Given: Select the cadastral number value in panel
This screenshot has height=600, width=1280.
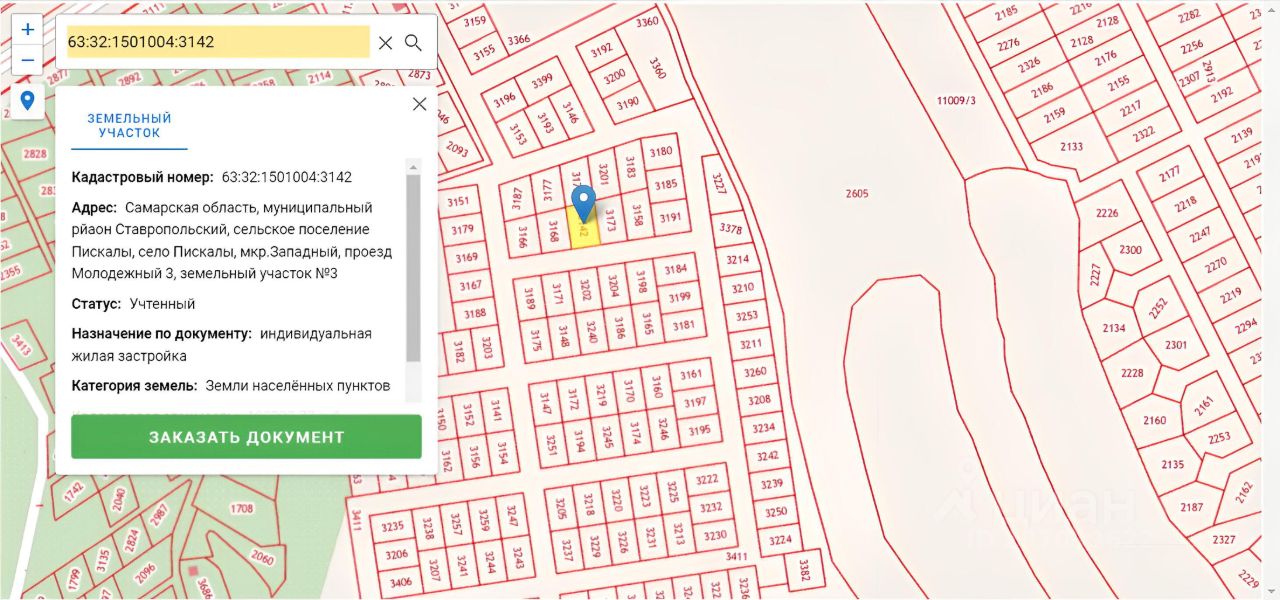Looking at the screenshot, I should 287,177.
